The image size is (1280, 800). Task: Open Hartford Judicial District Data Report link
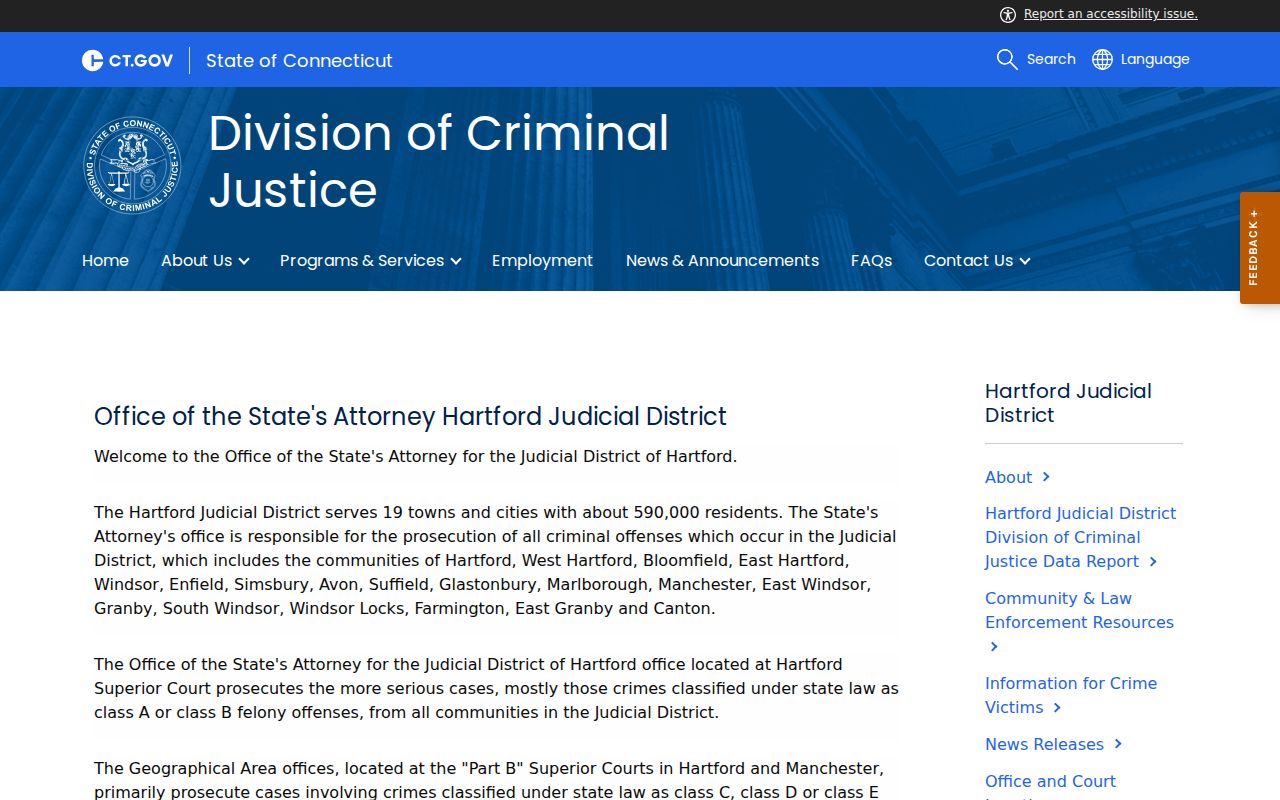click(x=1080, y=537)
